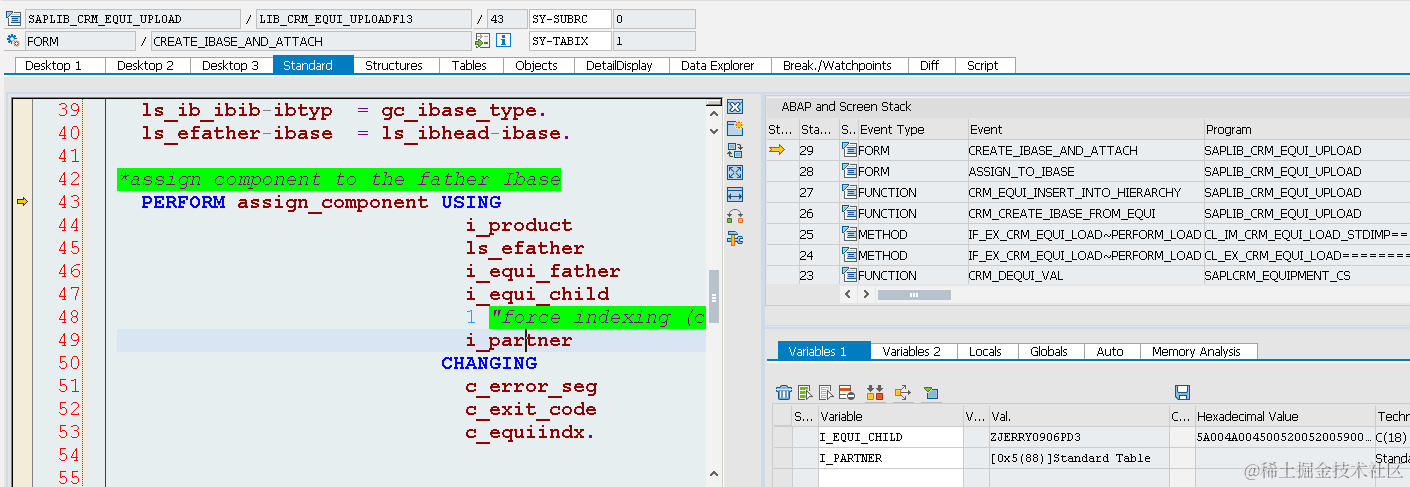Click the stack table right scroll arrow
This screenshot has width=1410, height=487.
click(x=867, y=295)
